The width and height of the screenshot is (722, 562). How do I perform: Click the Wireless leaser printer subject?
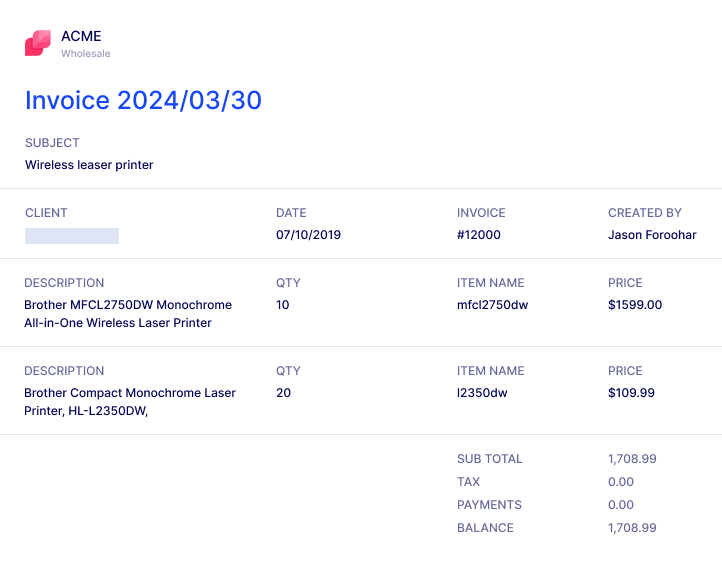coord(89,165)
